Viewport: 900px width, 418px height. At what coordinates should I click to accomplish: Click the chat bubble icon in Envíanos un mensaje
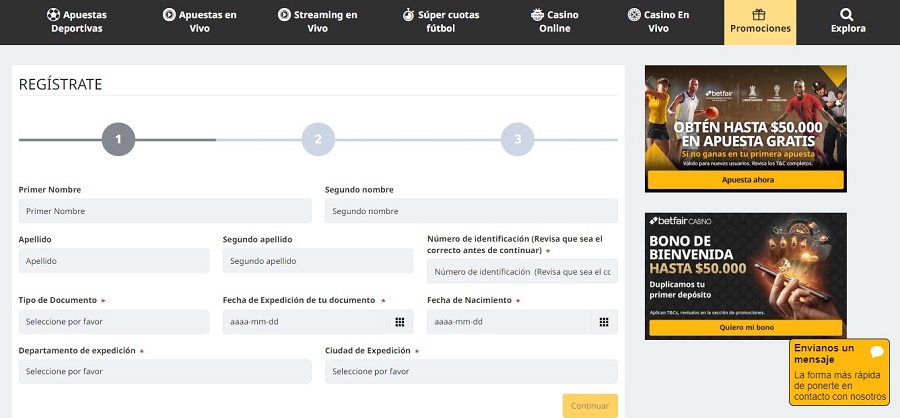[x=876, y=351]
